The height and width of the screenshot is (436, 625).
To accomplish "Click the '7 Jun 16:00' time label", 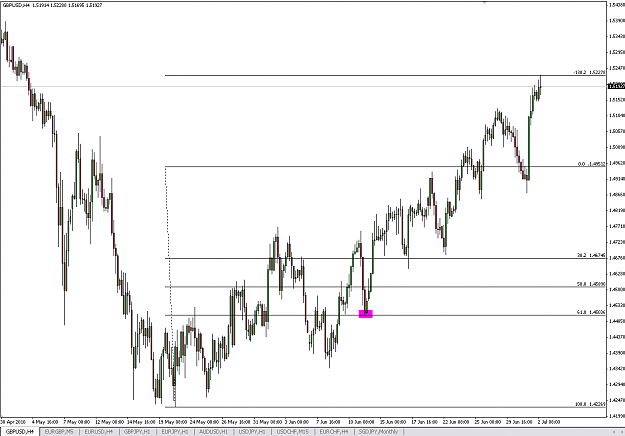I will (x=328, y=422).
